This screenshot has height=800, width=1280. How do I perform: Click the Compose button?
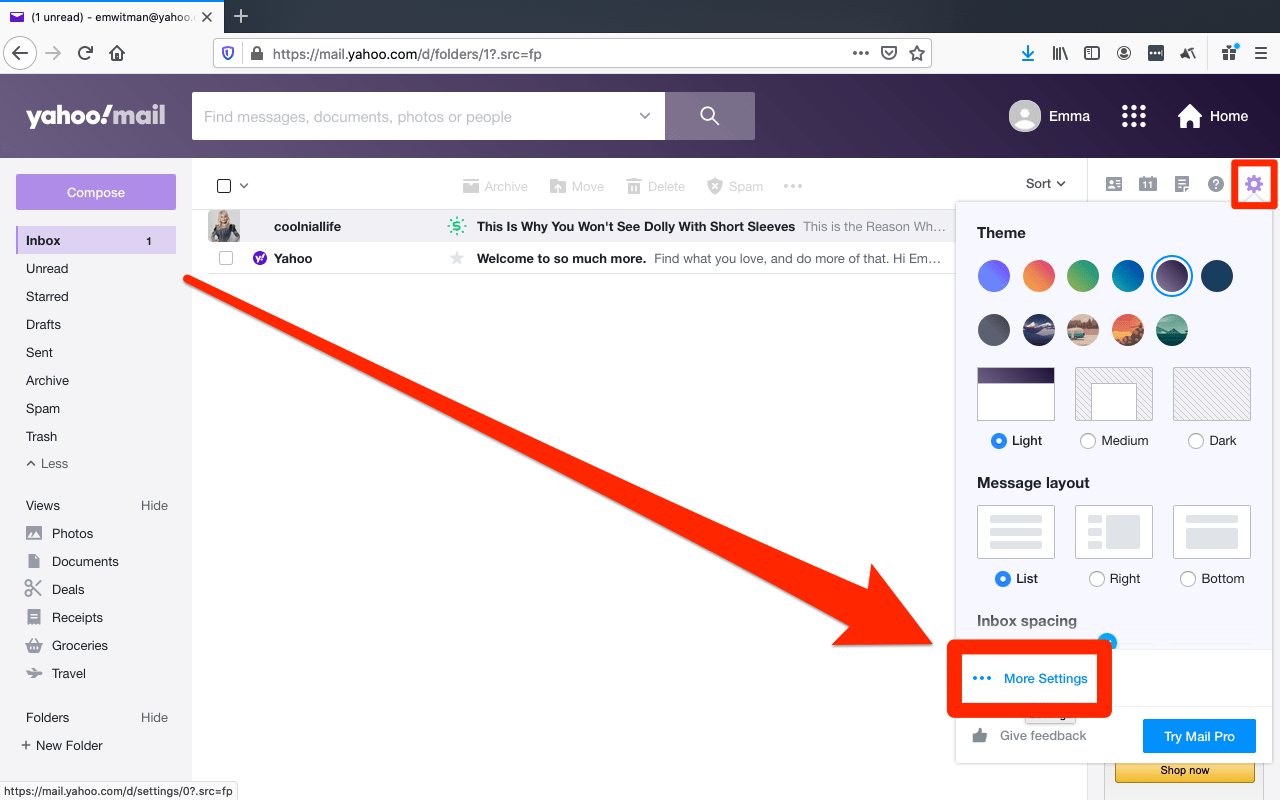point(96,192)
